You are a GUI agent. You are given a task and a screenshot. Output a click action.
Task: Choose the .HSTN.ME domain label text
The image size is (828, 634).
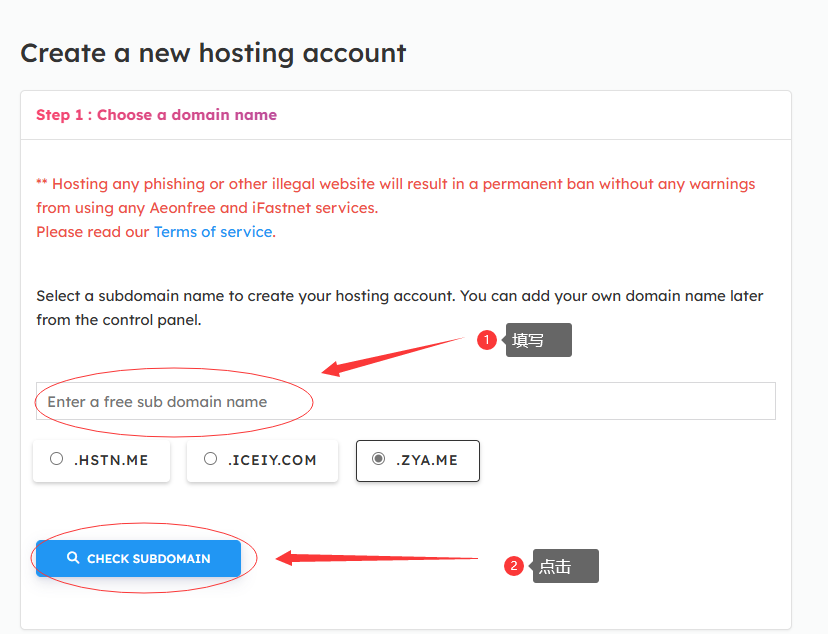point(111,460)
